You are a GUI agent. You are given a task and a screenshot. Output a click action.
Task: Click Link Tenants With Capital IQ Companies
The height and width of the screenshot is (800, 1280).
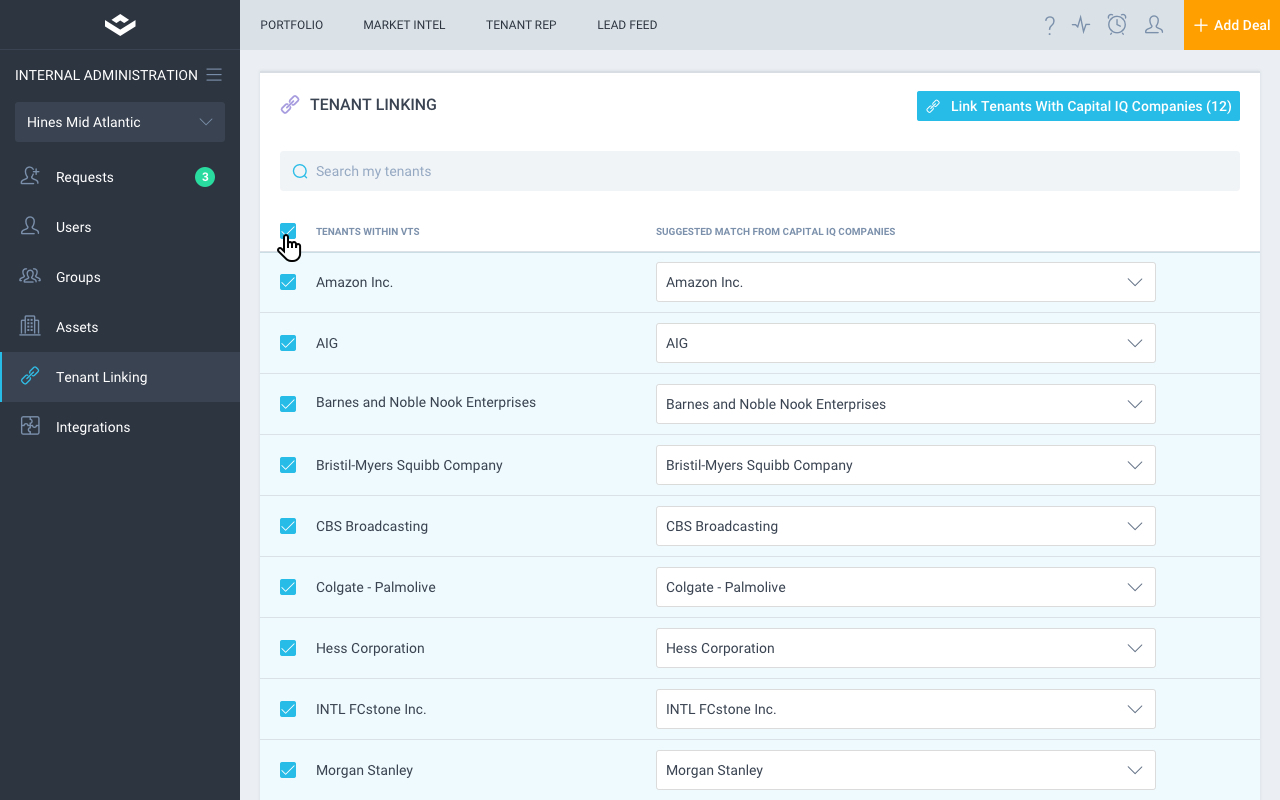[x=1078, y=106]
